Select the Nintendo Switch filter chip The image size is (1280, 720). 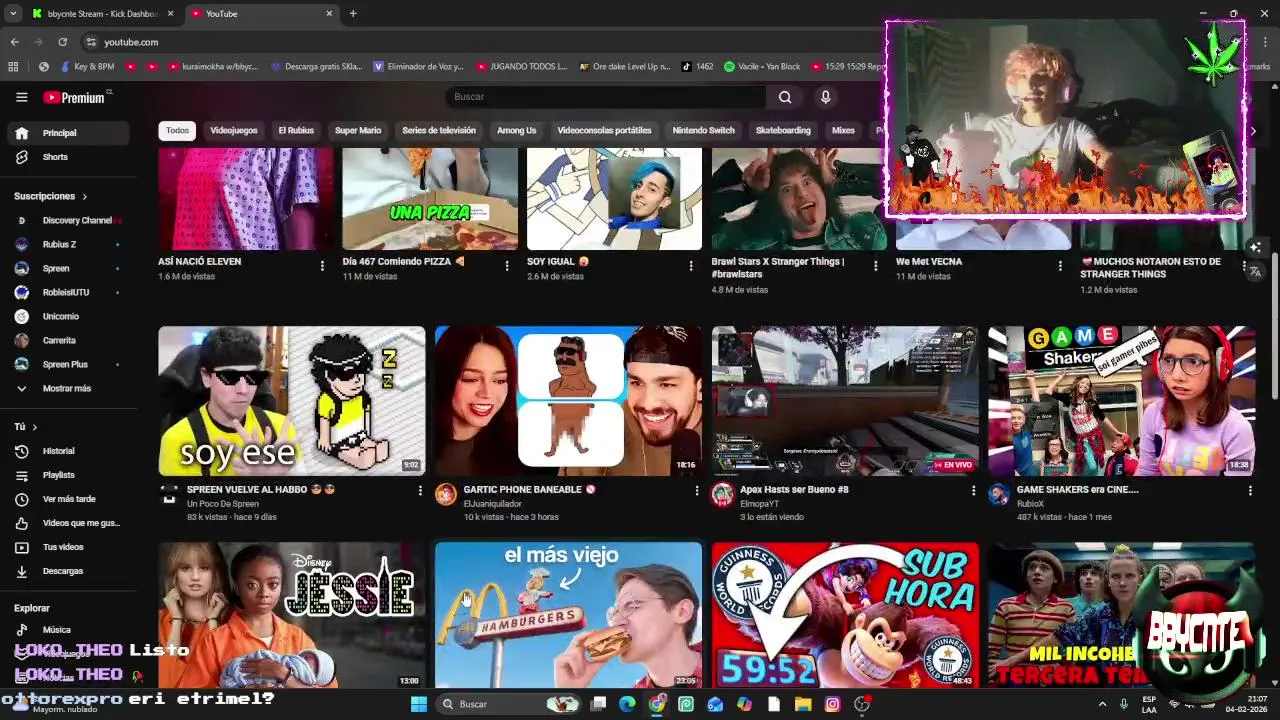(x=703, y=130)
